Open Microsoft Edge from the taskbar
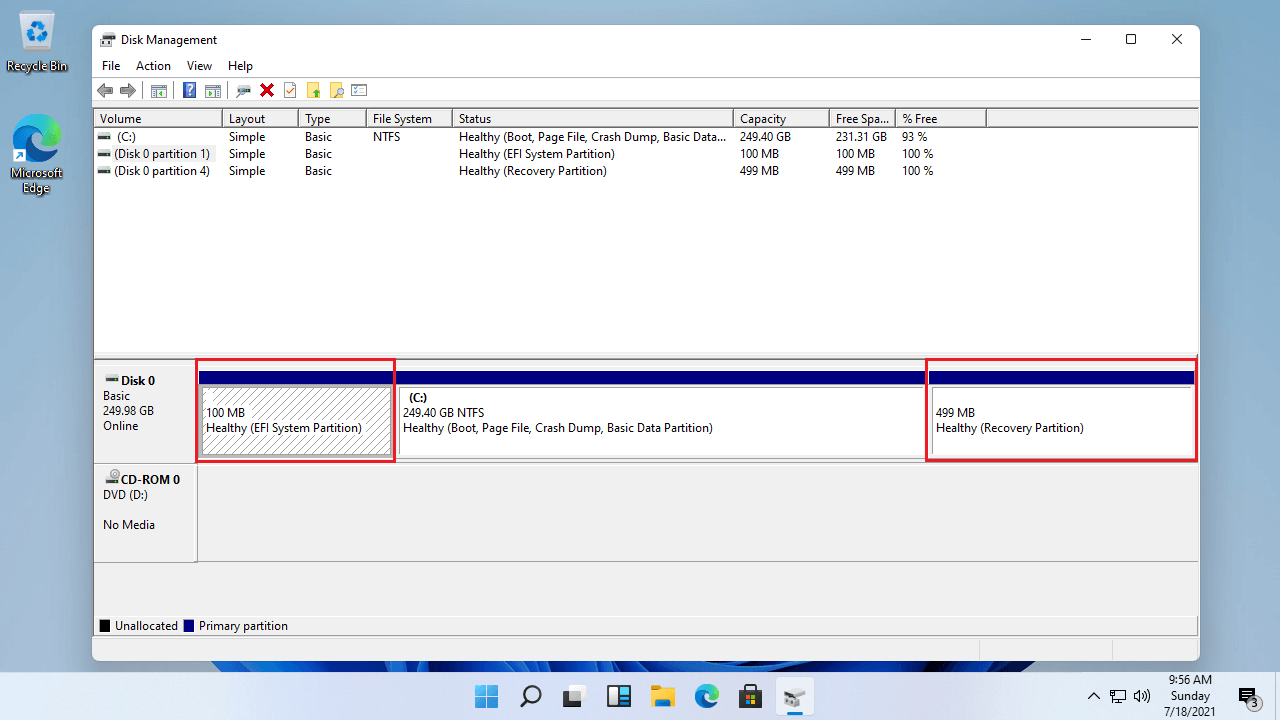Viewport: 1280px width, 720px height. point(707,696)
